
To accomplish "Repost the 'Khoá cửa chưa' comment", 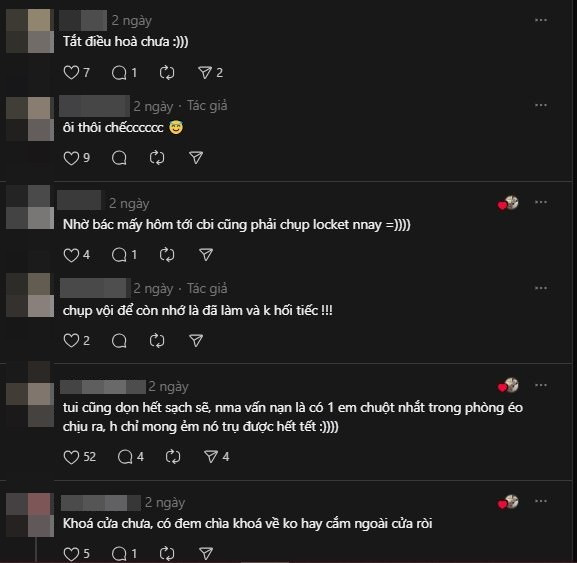I will coord(167,553).
